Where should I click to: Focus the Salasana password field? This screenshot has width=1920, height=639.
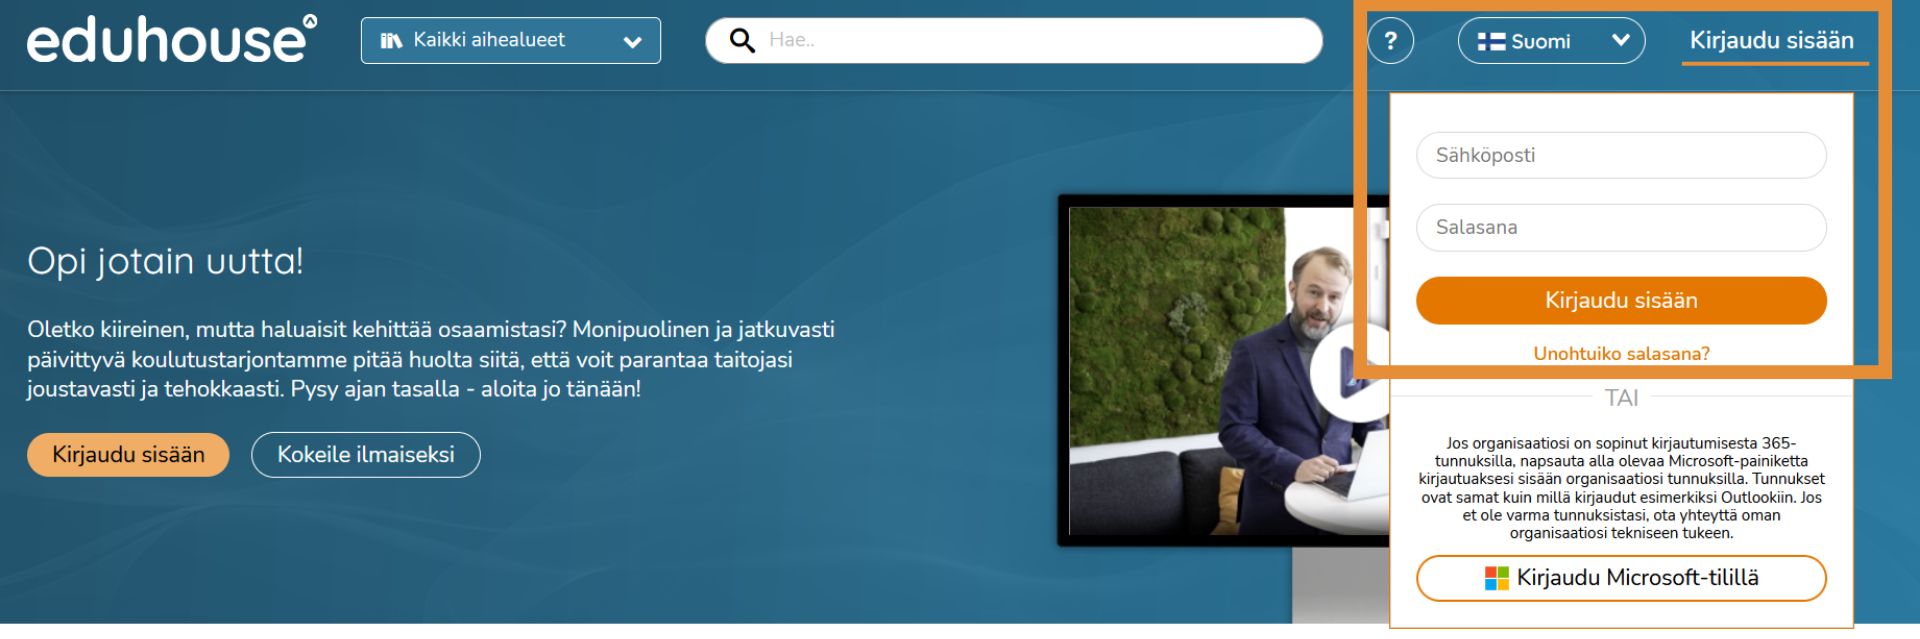click(1621, 228)
